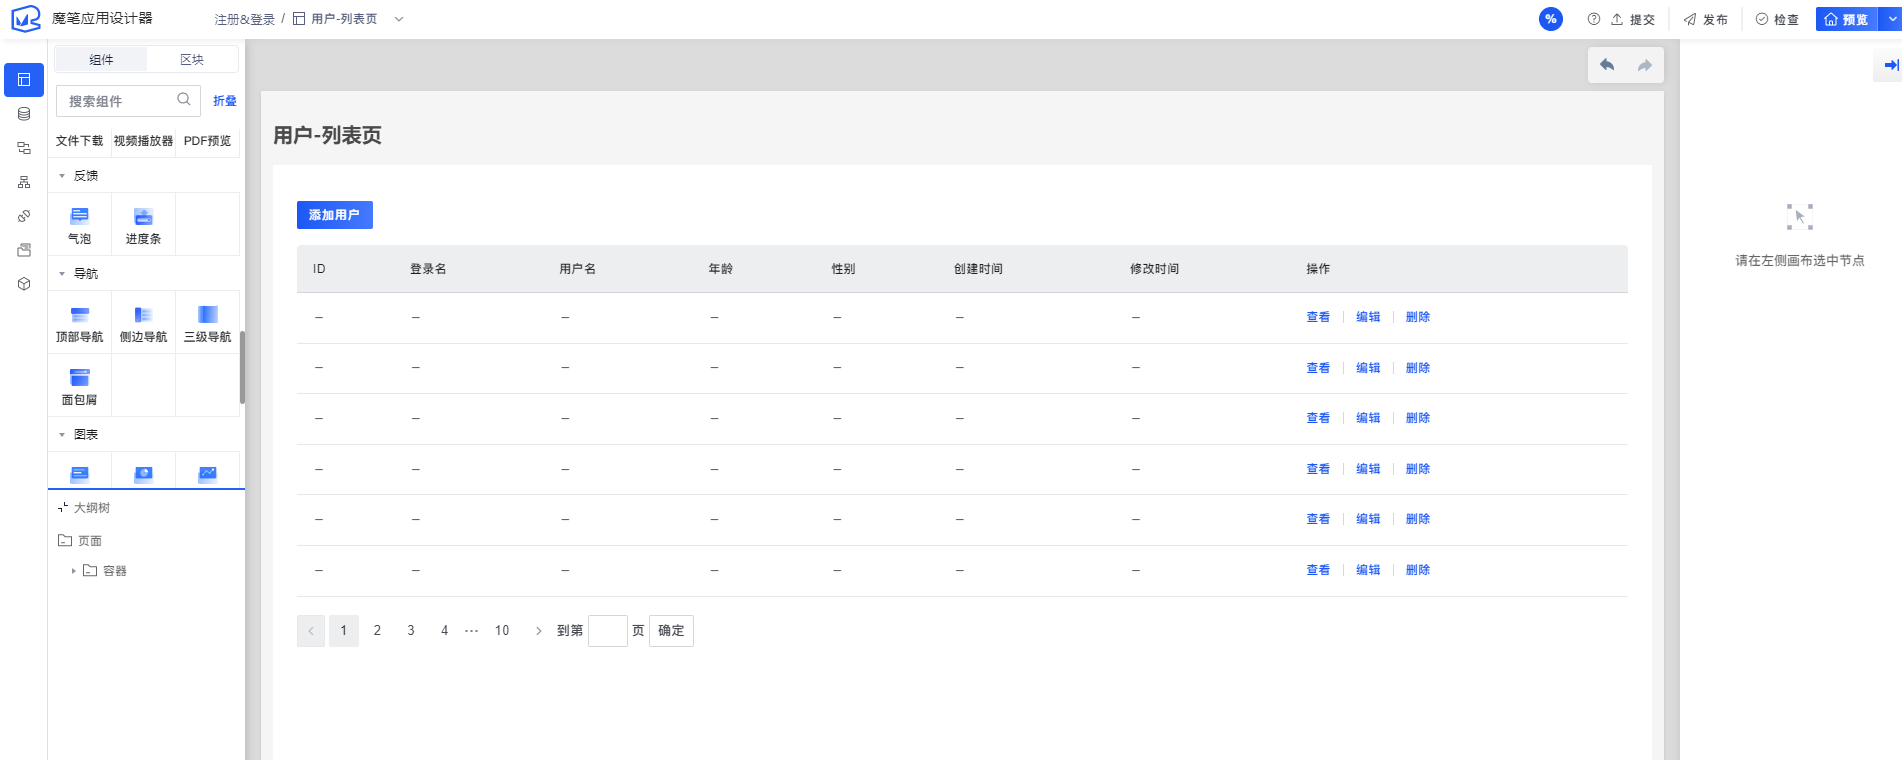Select the 顶部导航 component

coord(80,323)
